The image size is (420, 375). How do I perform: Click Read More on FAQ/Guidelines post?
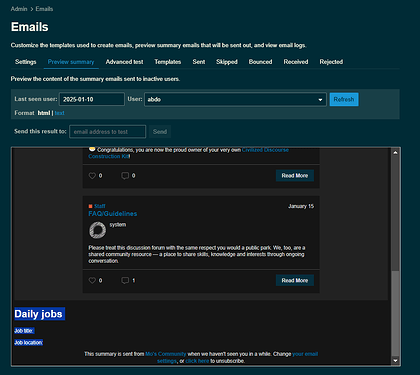(295, 280)
